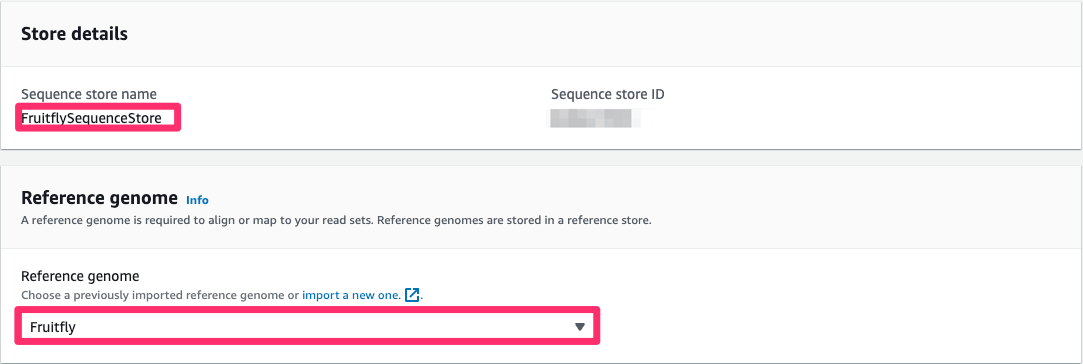Click the Sequence store ID label

click(608, 94)
